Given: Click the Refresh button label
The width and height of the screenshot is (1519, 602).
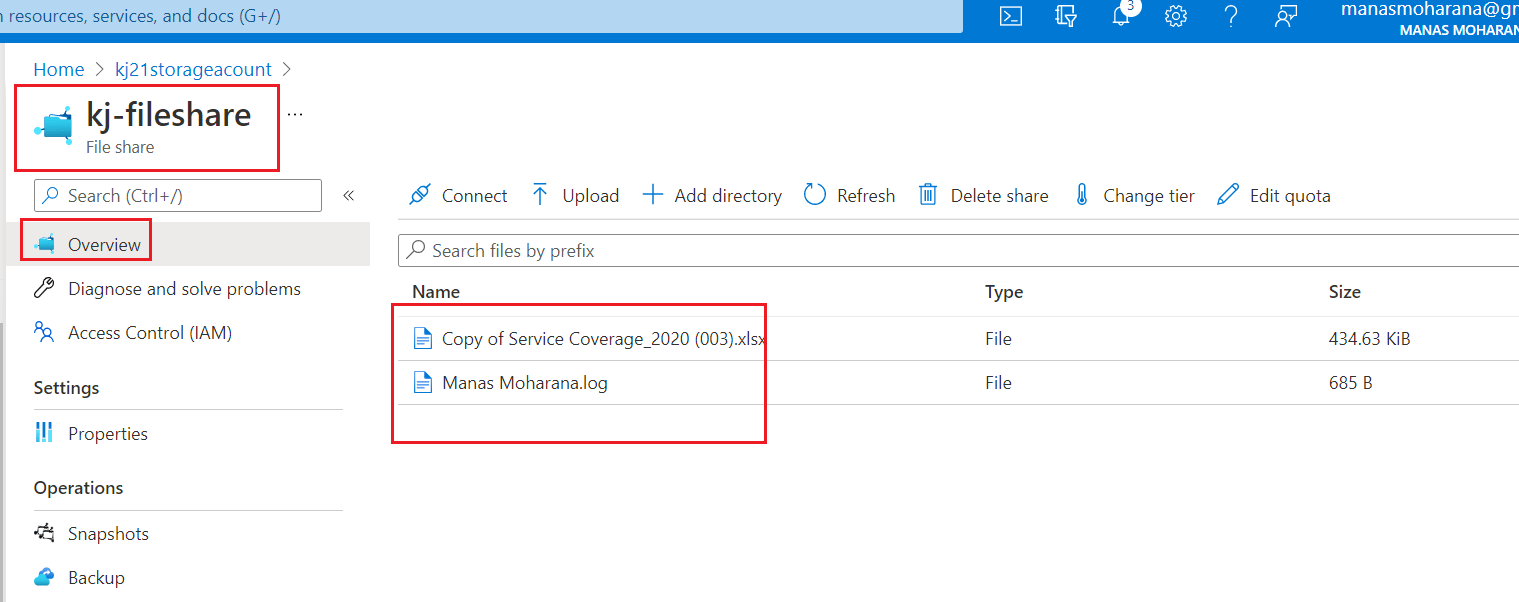Looking at the screenshot, I should point(866,196).
